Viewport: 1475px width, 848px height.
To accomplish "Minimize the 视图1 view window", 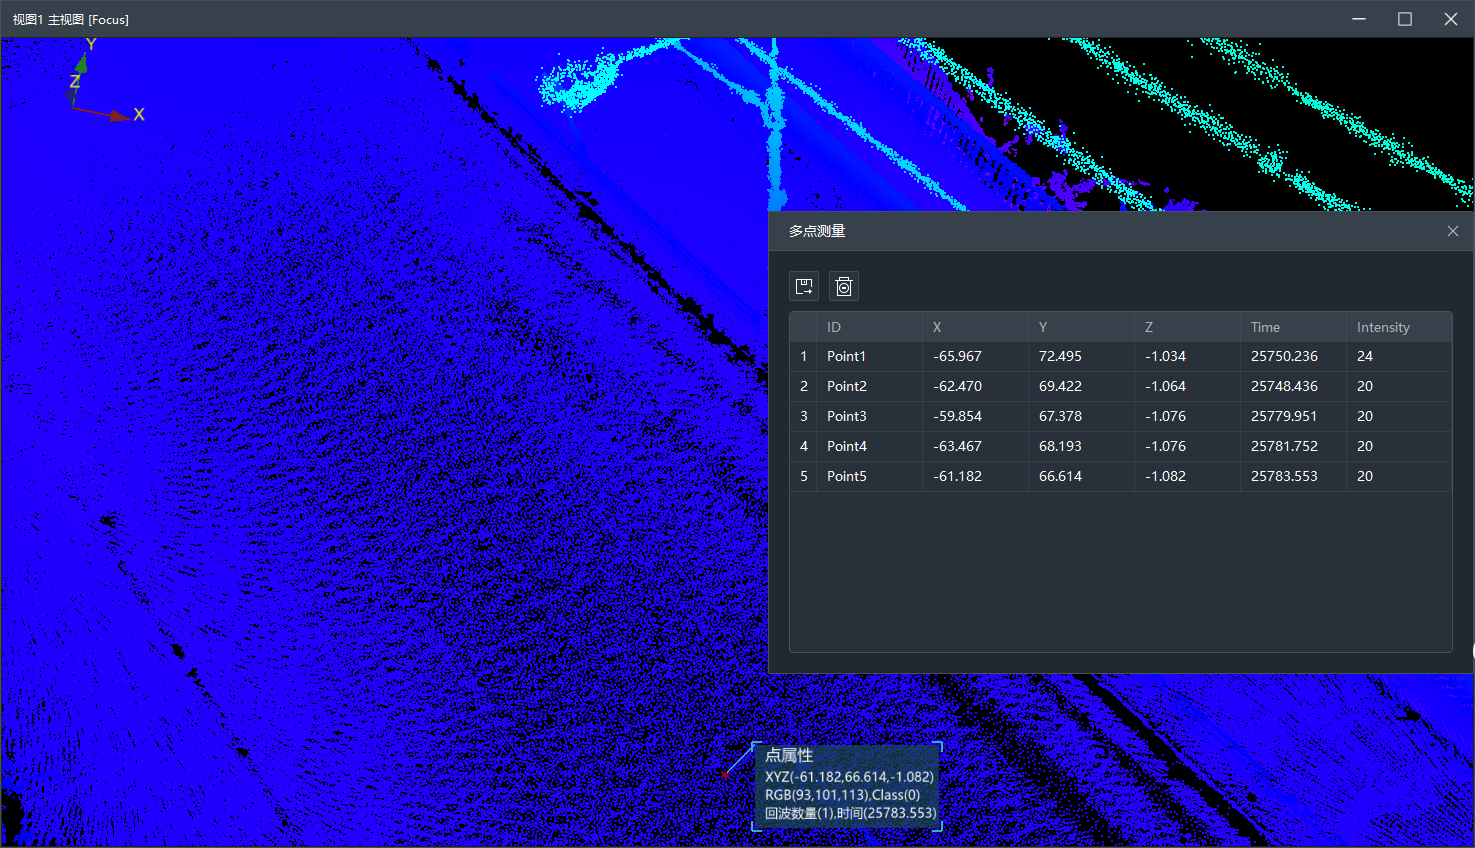I will click(x=1359, y=19).
